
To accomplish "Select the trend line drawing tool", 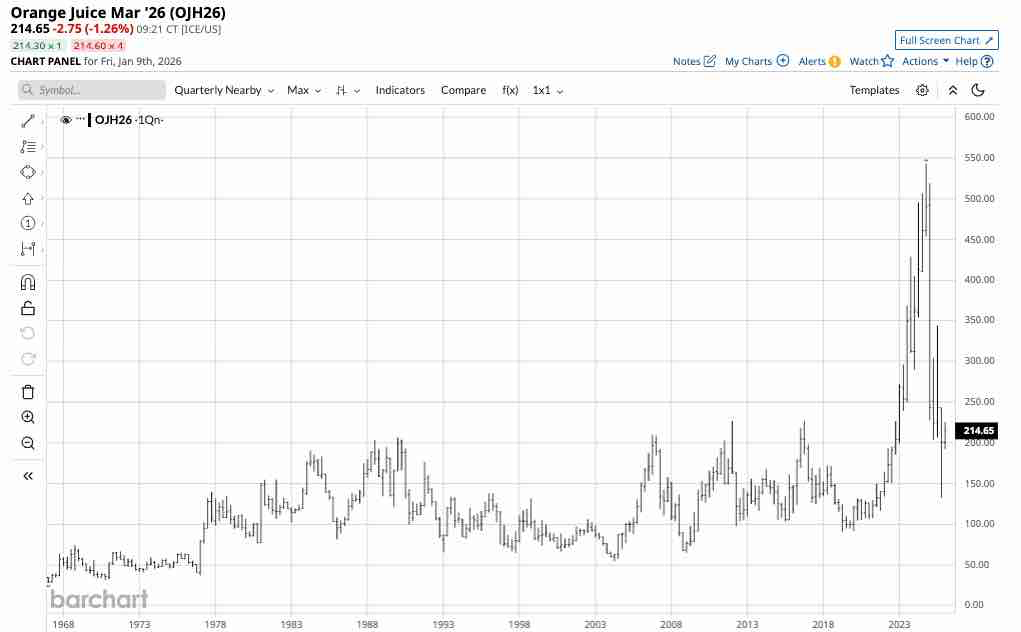I will 28,121.
